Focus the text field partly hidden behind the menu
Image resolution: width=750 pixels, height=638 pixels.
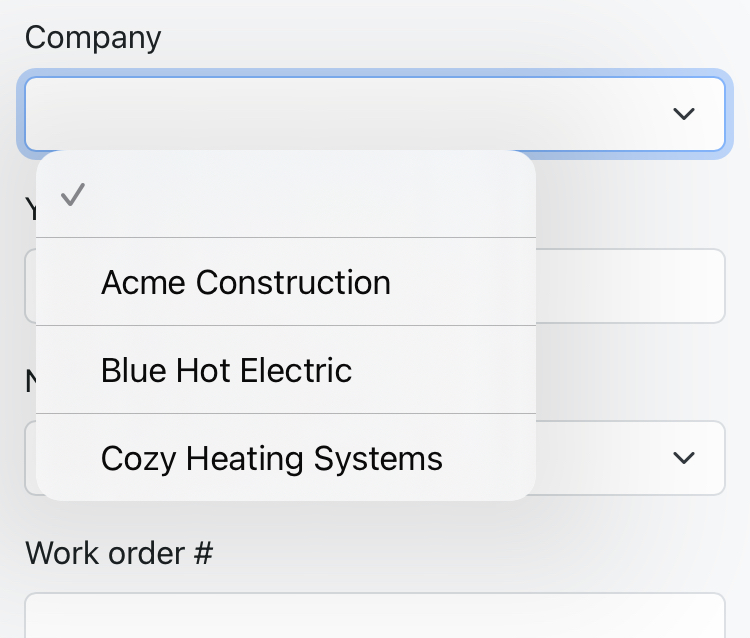click(630, 286)
